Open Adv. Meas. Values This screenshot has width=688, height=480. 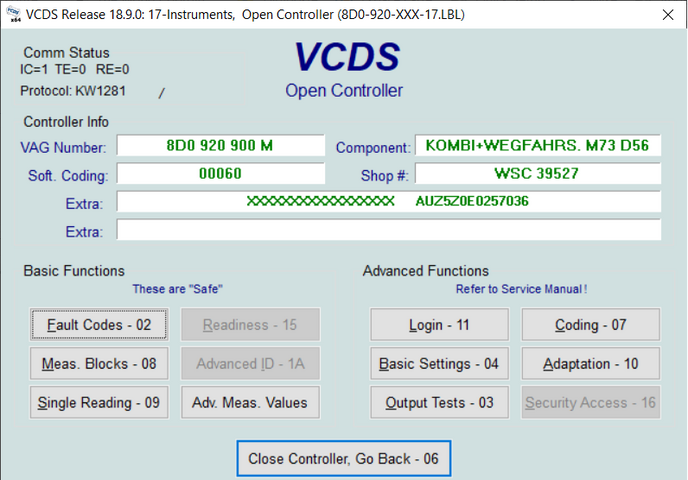click(x=250, y=402)
